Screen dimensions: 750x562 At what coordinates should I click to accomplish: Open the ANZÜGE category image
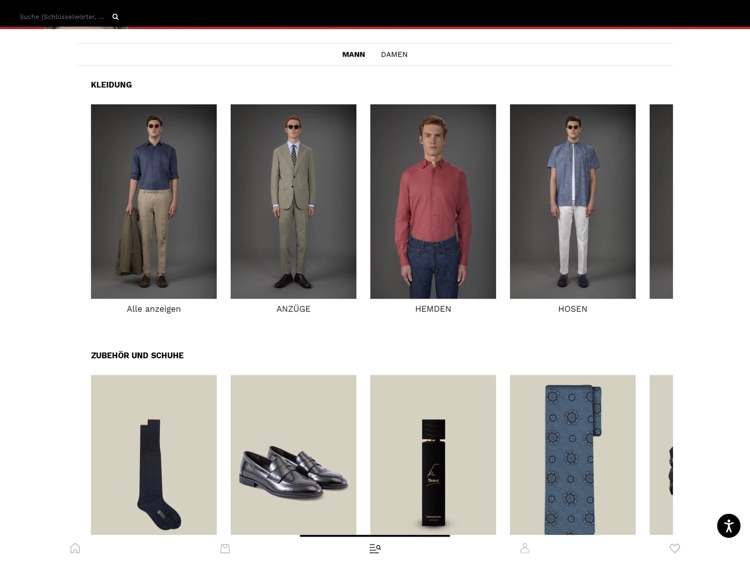click(x=293, y=201)
